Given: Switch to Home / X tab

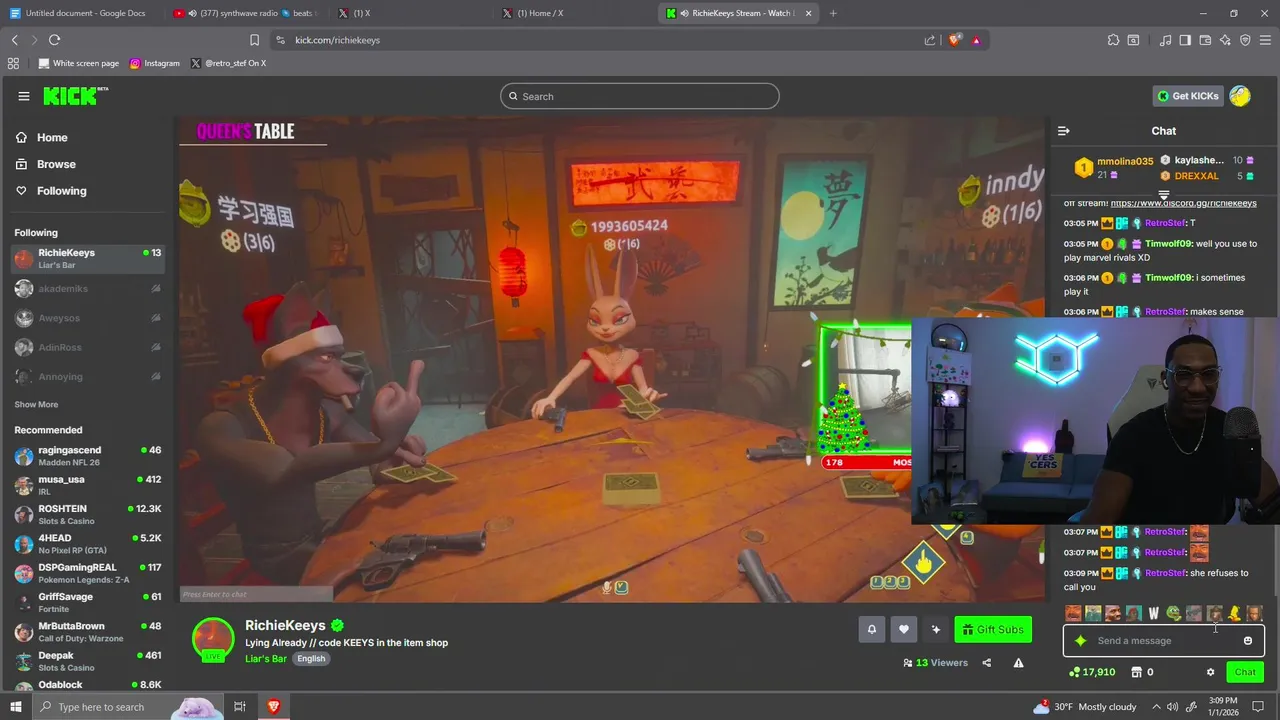Looking at the screenshot, I should [575, 13].
